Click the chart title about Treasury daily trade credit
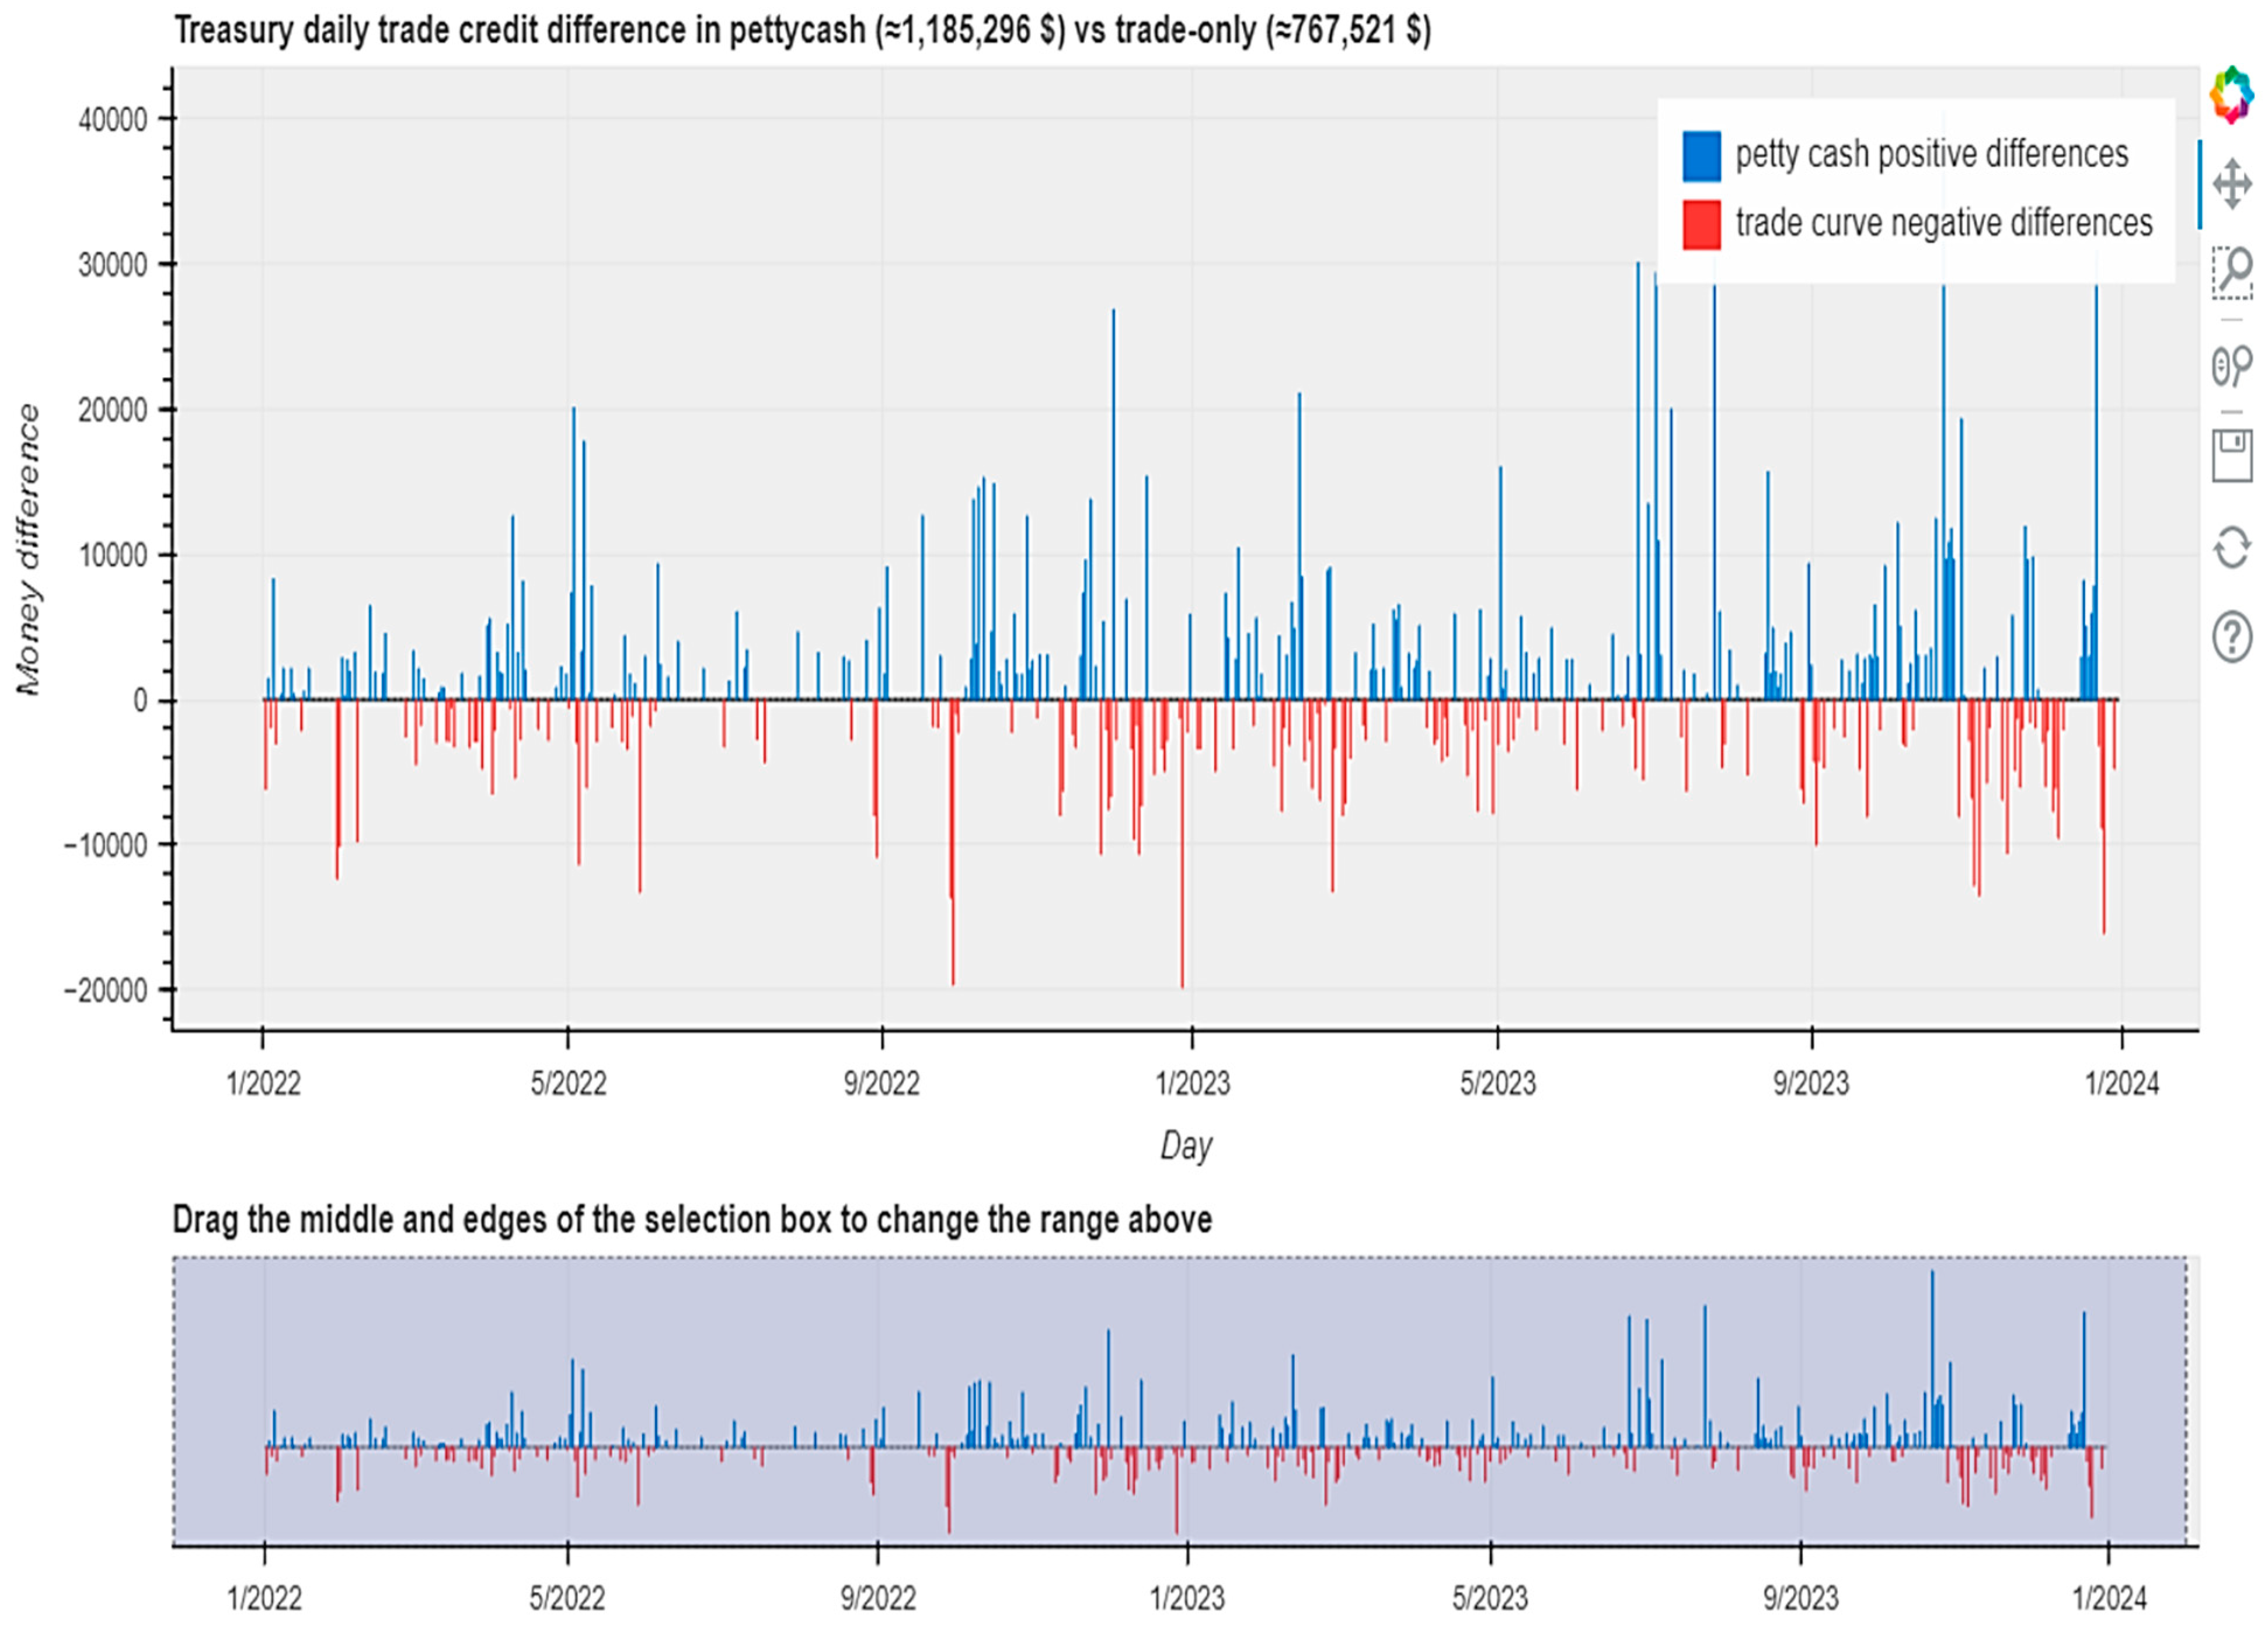Viewport: 2268px width, 1625px height. point(802,30)
